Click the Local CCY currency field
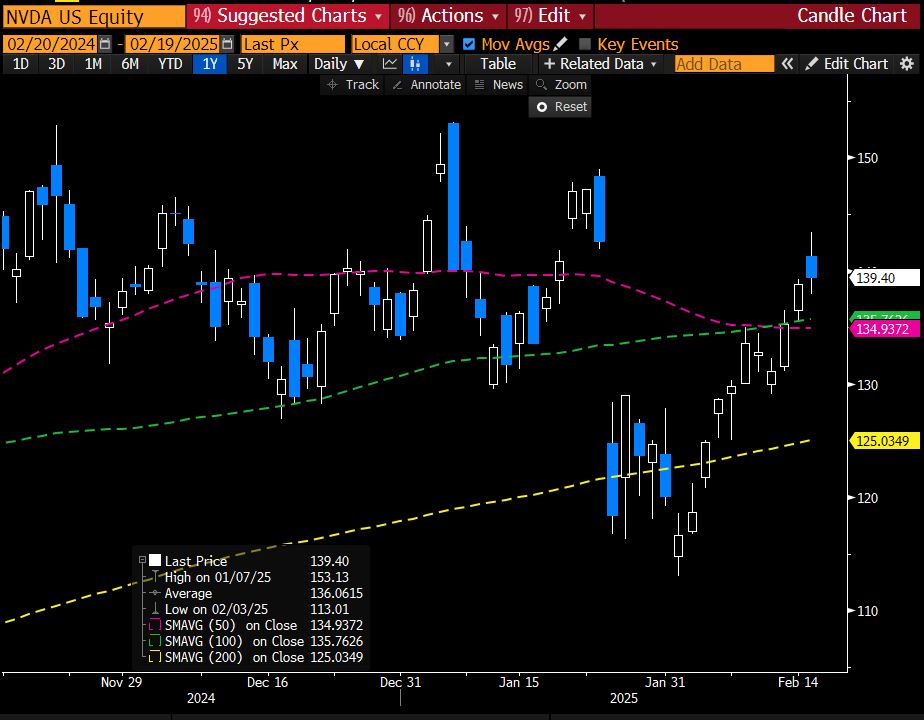 [395, 44]
